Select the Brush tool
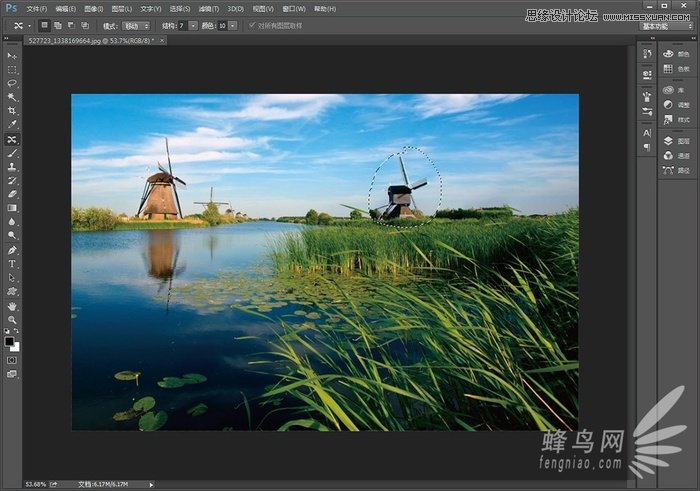 pyautogui.click(x=12, y=153)
